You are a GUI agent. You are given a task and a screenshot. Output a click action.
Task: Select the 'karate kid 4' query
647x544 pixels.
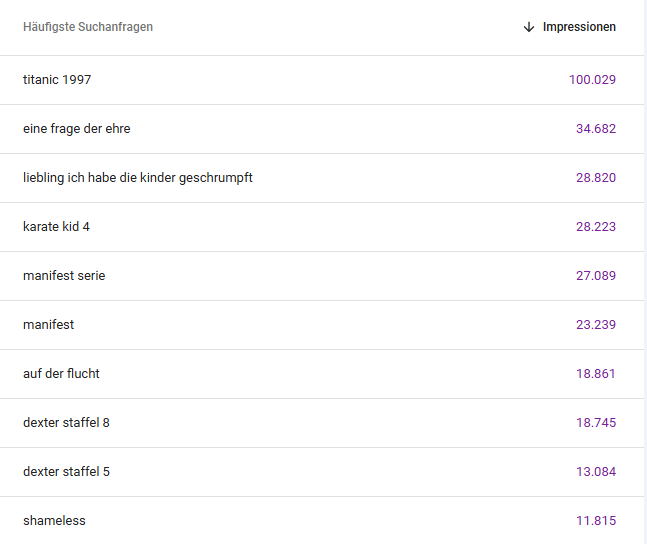click(x=56, y=226)
